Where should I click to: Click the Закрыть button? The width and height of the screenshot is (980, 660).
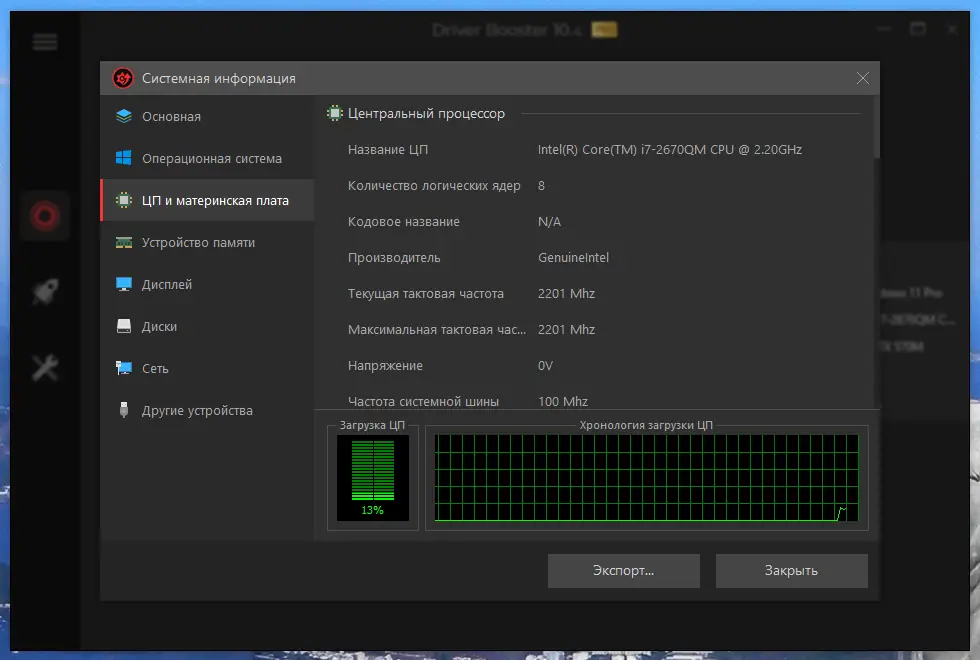click(x=791, y=571)
